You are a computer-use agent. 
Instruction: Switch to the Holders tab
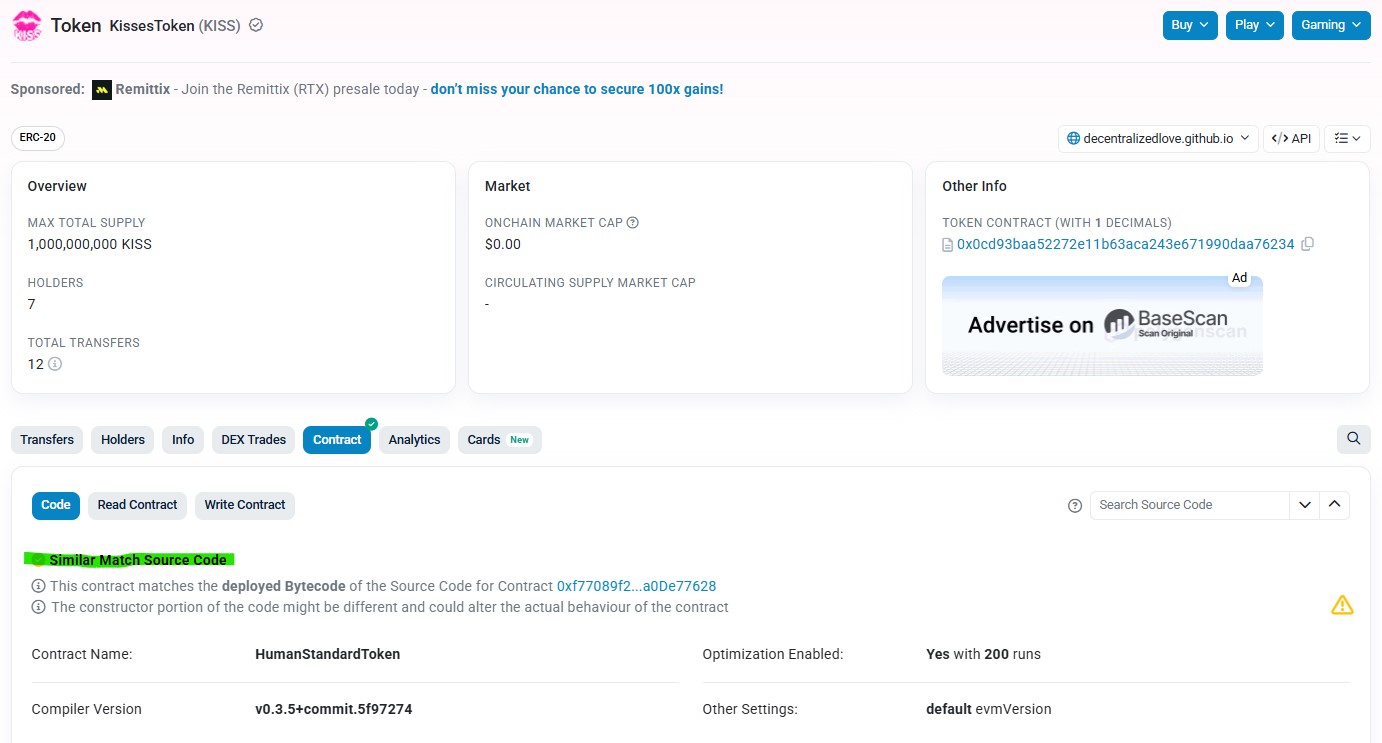coord(123,440)
